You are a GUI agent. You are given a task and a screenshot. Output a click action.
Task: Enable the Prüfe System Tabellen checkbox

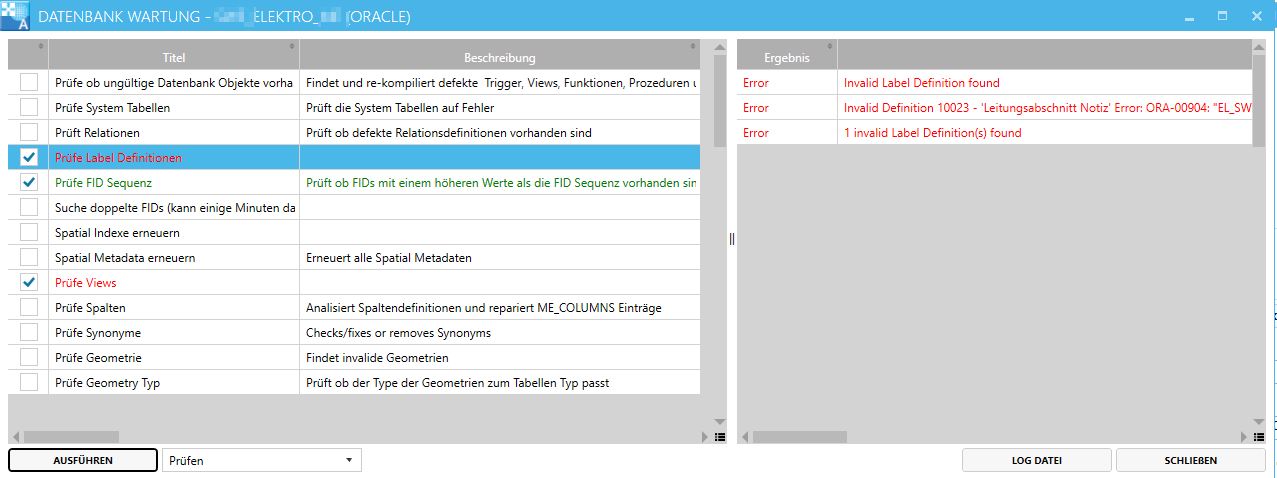pyautogui.click(x=29, y=107)
